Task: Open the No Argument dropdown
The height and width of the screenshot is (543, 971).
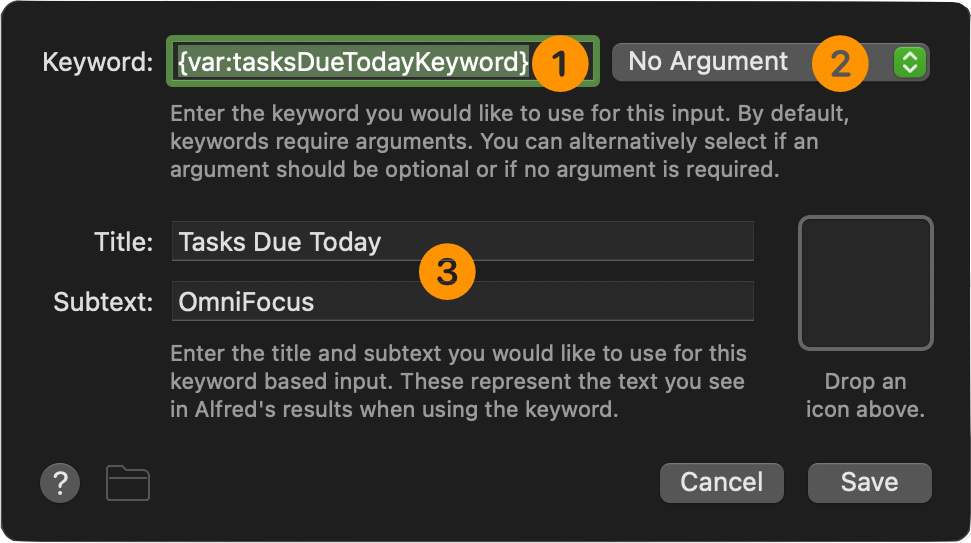Action: tap(740, 62)
